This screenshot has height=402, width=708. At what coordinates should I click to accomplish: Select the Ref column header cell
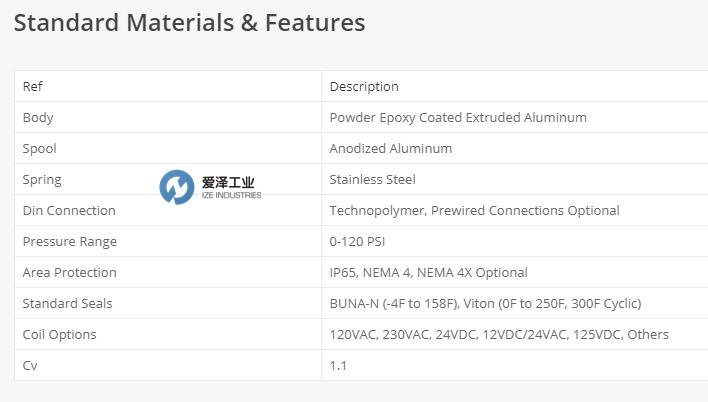(x=33, y=87)
